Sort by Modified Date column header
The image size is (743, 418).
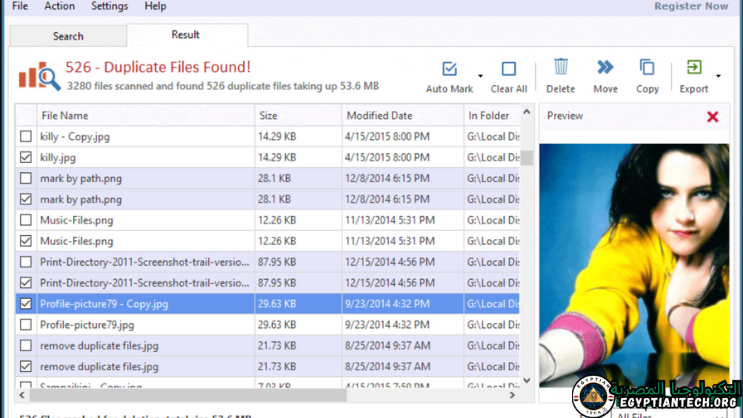pos(403,116)
